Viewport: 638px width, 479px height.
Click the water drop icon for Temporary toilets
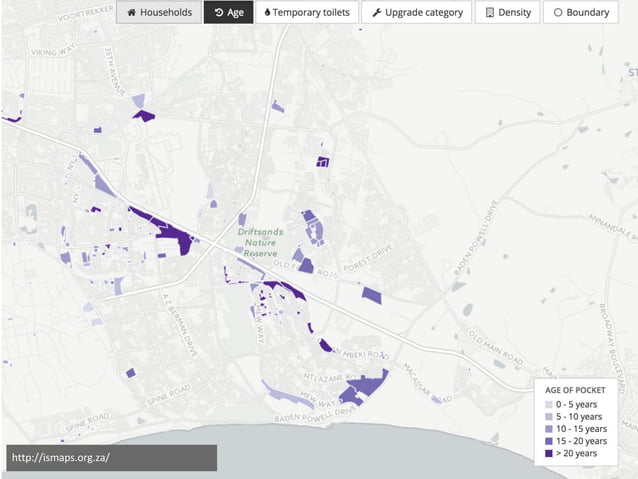click(268, 13)
